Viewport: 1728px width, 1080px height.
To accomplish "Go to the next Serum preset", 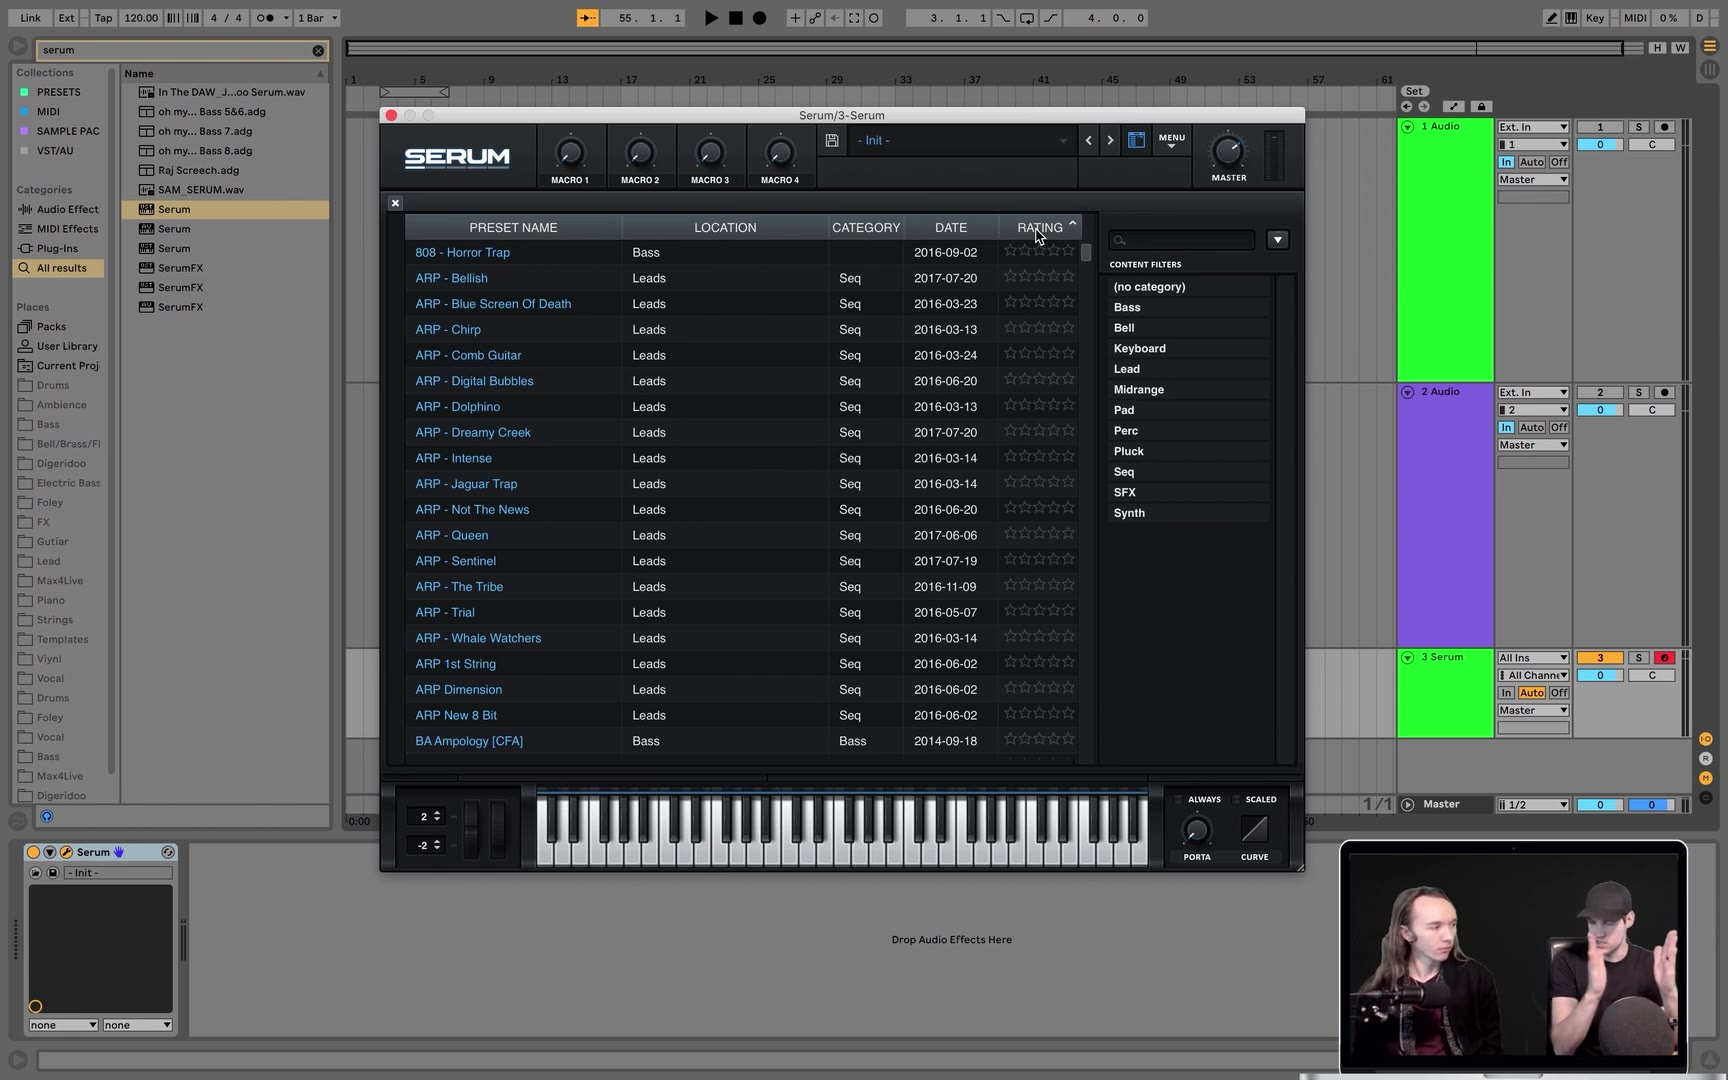I will coord(1110,141).
